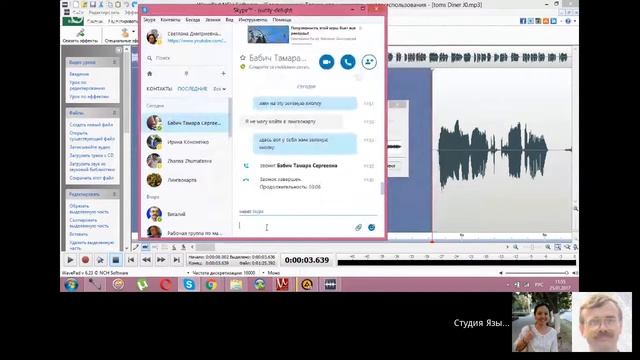Viewport: 640px width, 360px height.
Task: Open Звонки menu in Skype
Action: click(x=213, y=20)
